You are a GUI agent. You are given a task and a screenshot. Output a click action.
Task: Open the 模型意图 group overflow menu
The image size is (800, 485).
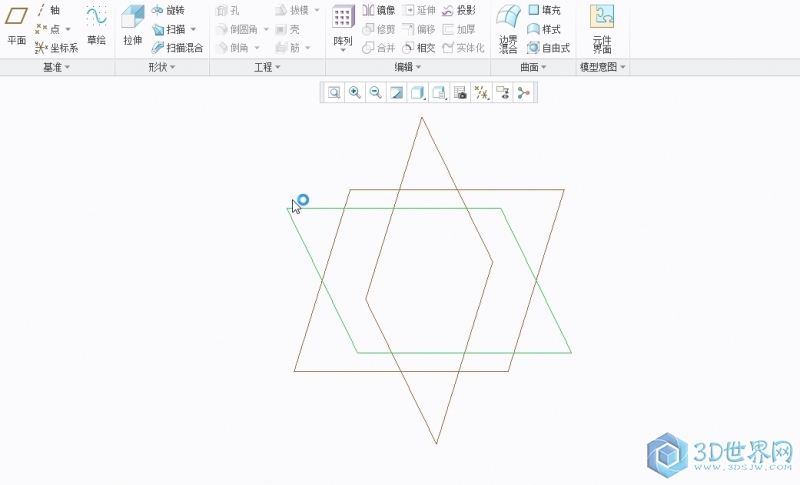coord(603,67)
